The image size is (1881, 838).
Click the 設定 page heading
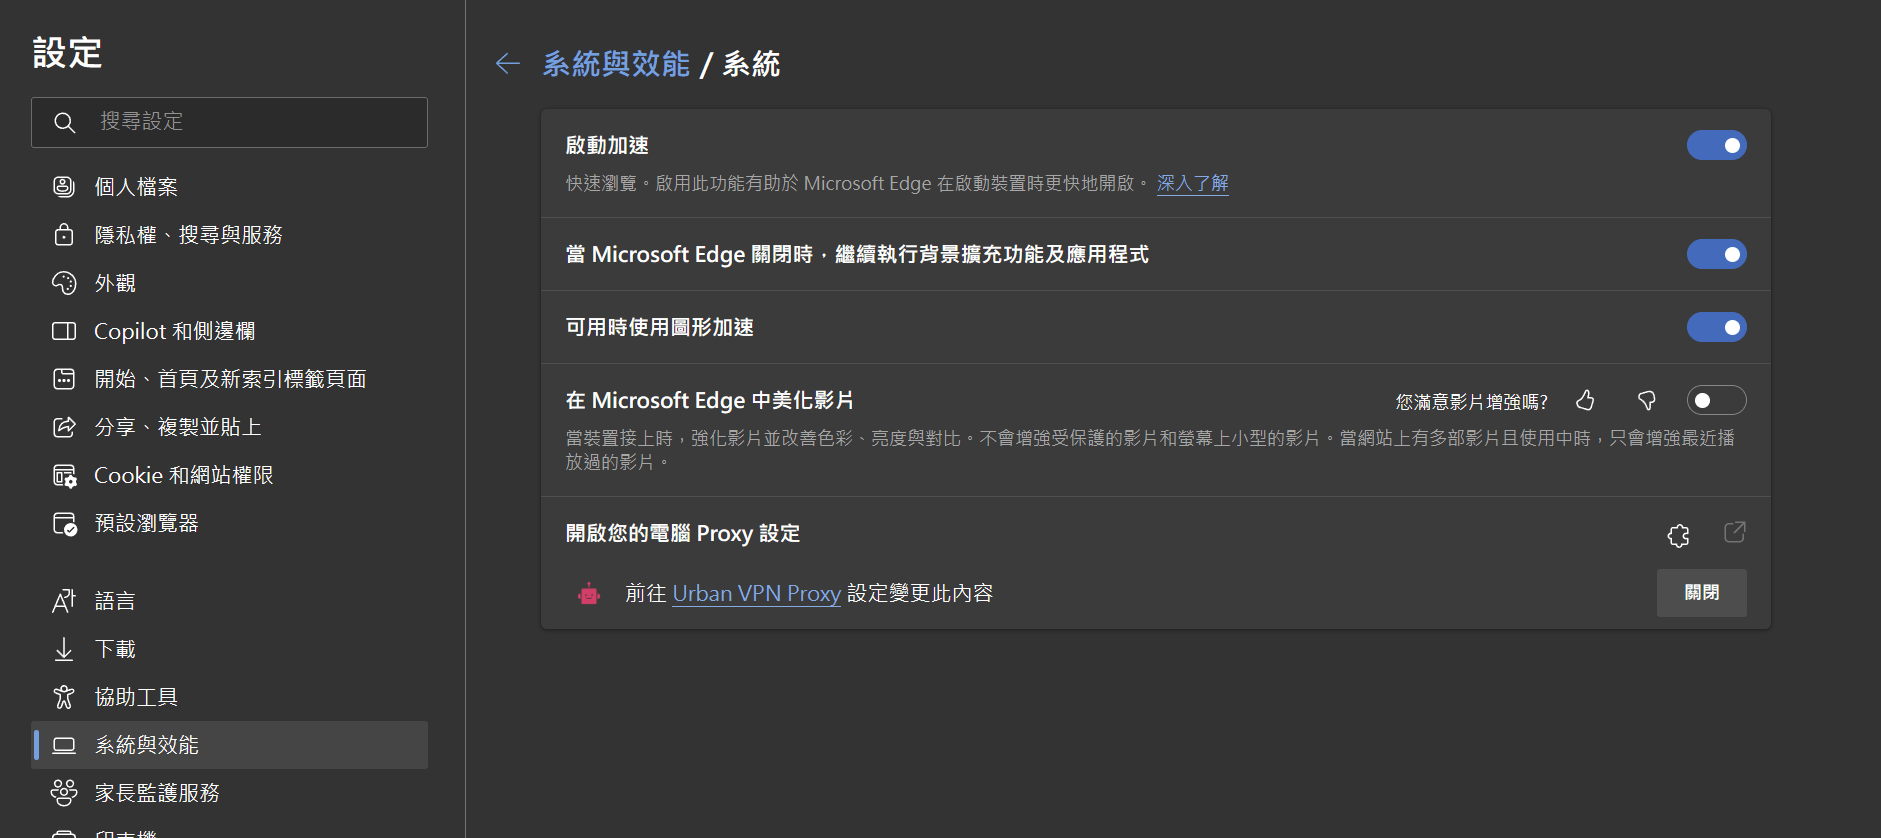click(x=68, y=53)
